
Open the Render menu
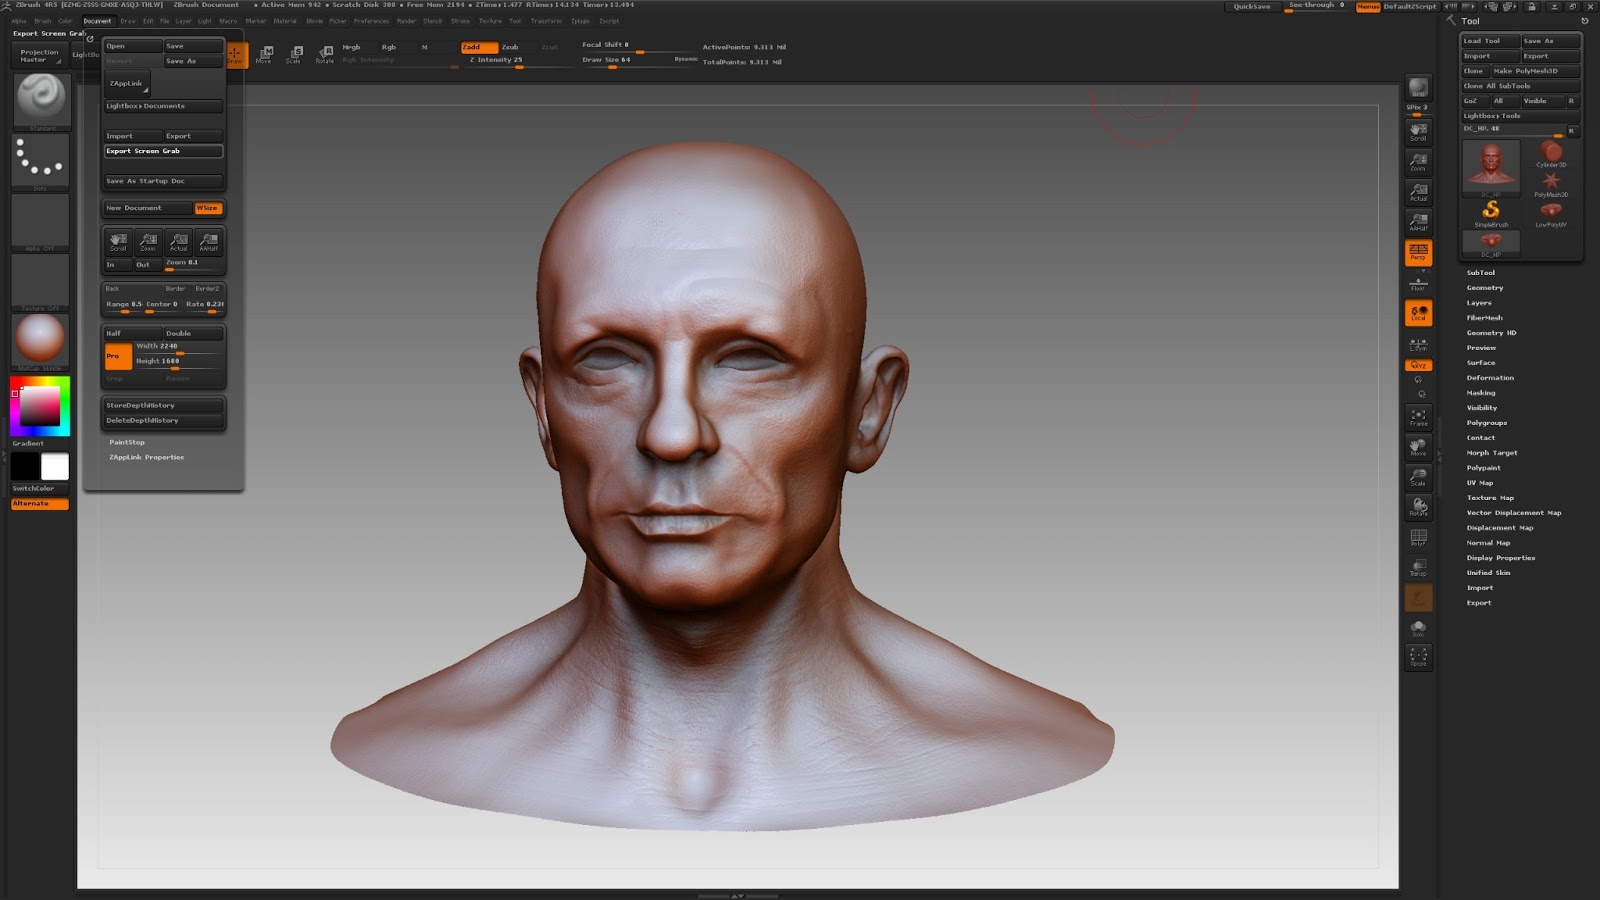pyautogui.click(x=406, y=21)
